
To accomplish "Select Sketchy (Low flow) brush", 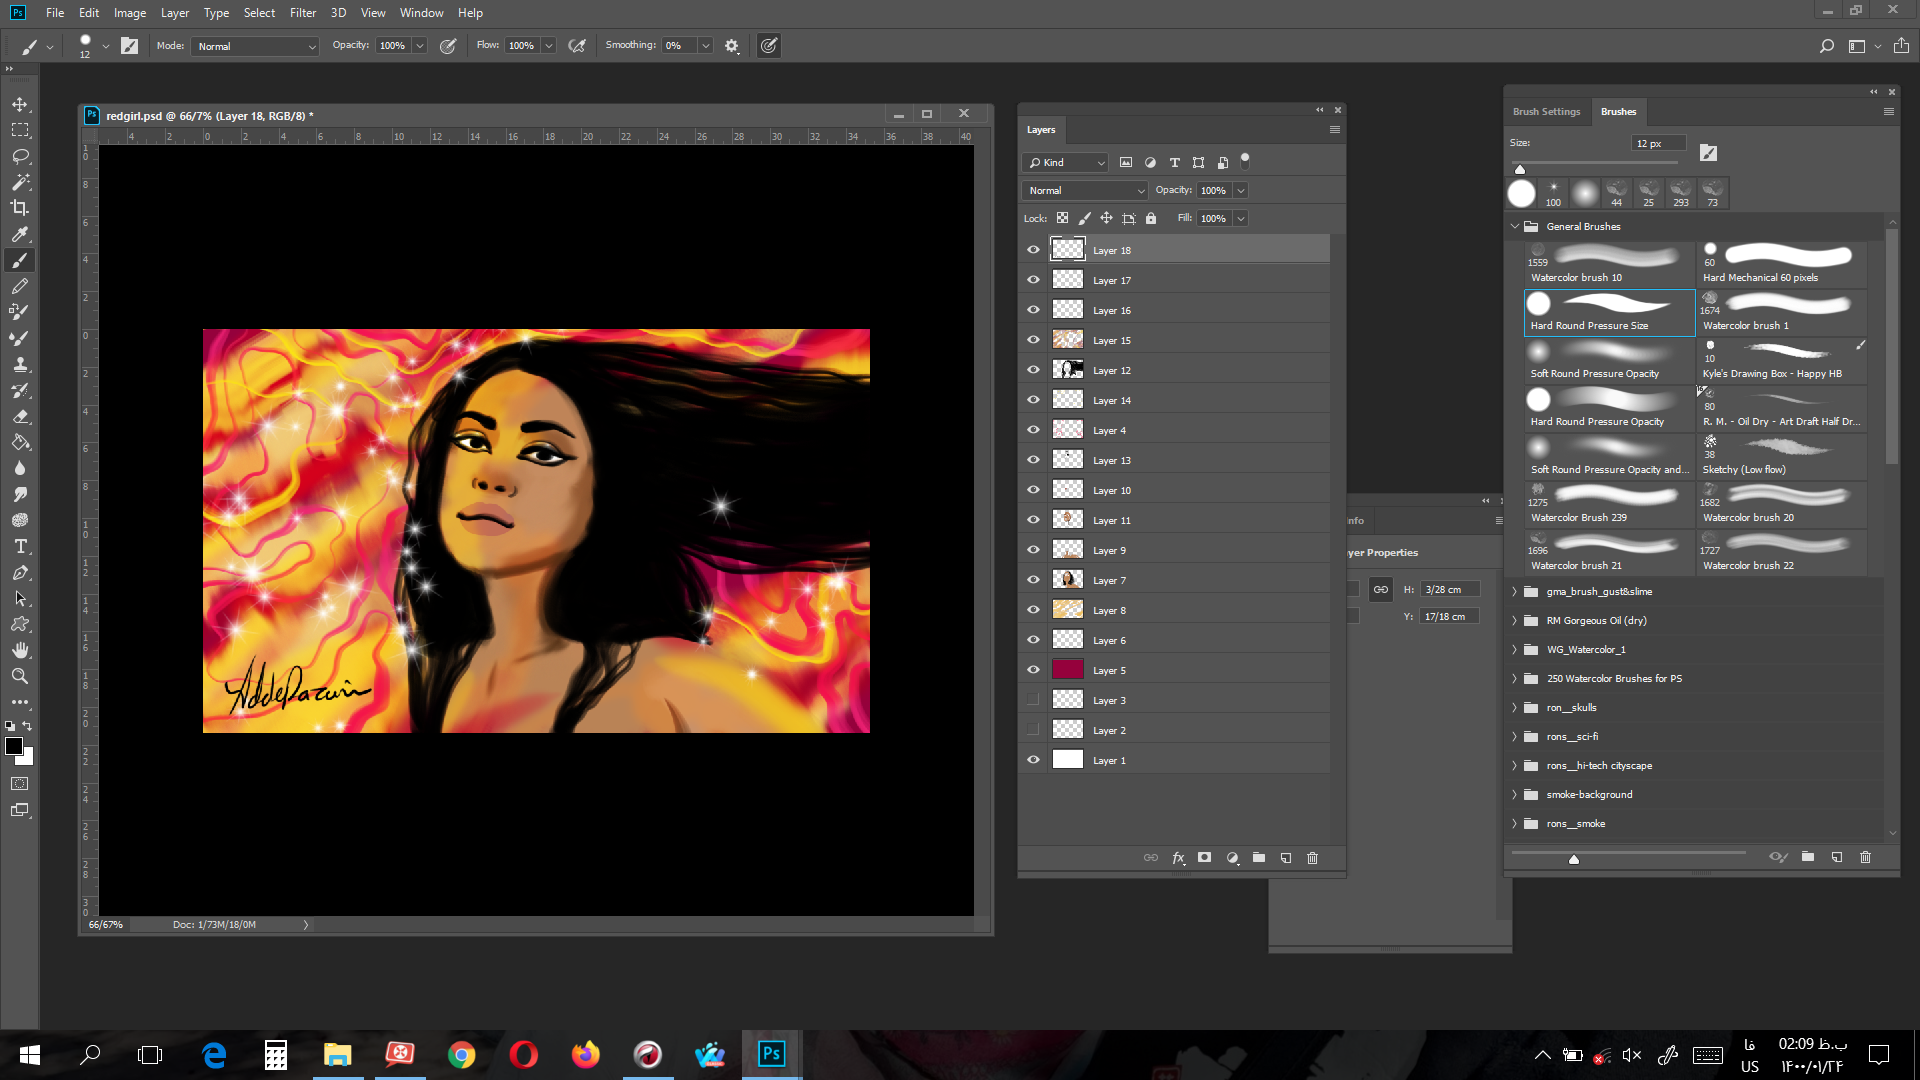I will click(x=1782, y=457).
